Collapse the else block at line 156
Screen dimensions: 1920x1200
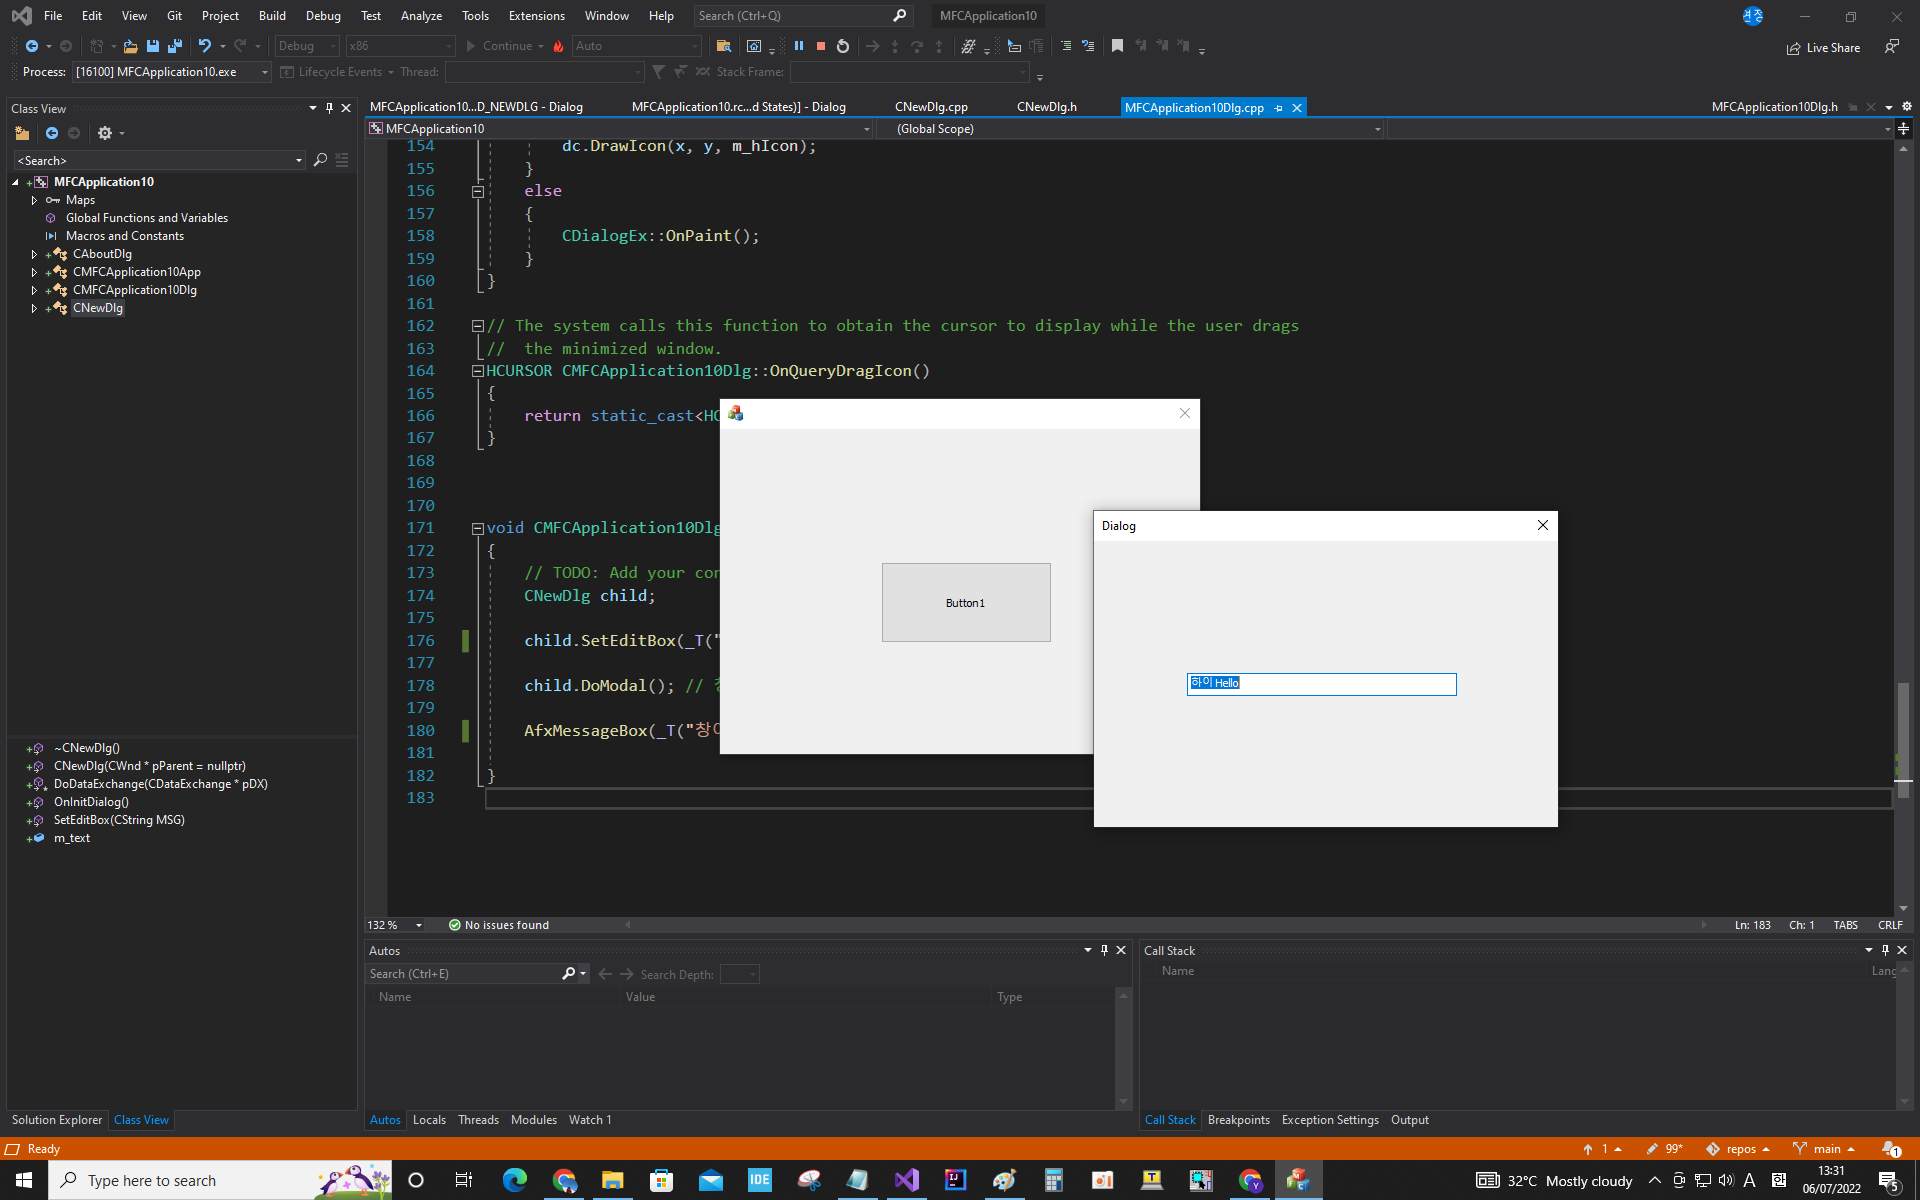click(478, 191)
